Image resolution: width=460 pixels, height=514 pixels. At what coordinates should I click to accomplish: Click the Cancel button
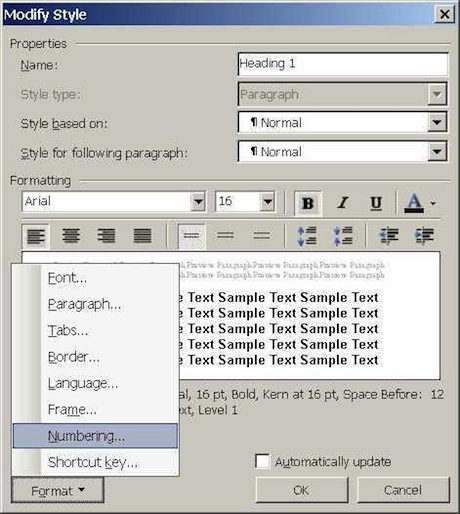(x=403, y=490)
